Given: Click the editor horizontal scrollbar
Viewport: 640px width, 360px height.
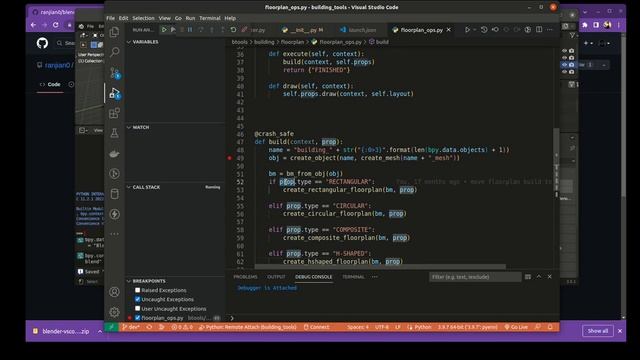Looking at the screenshot, I should pos(380,267).
